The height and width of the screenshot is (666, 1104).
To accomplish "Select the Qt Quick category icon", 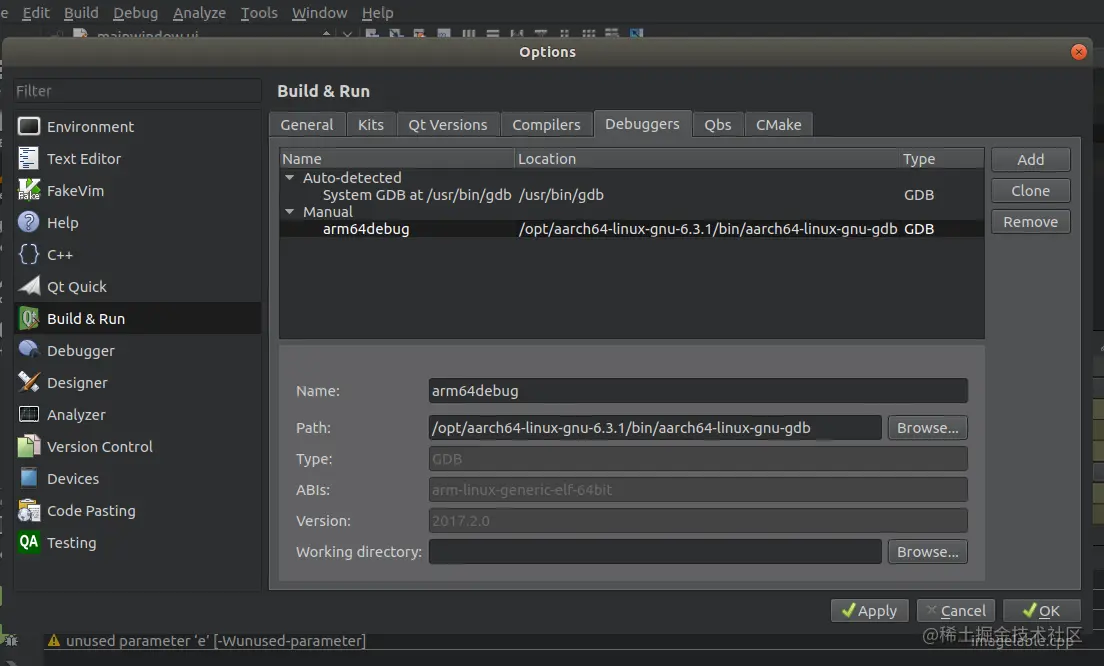I will 29,287.
